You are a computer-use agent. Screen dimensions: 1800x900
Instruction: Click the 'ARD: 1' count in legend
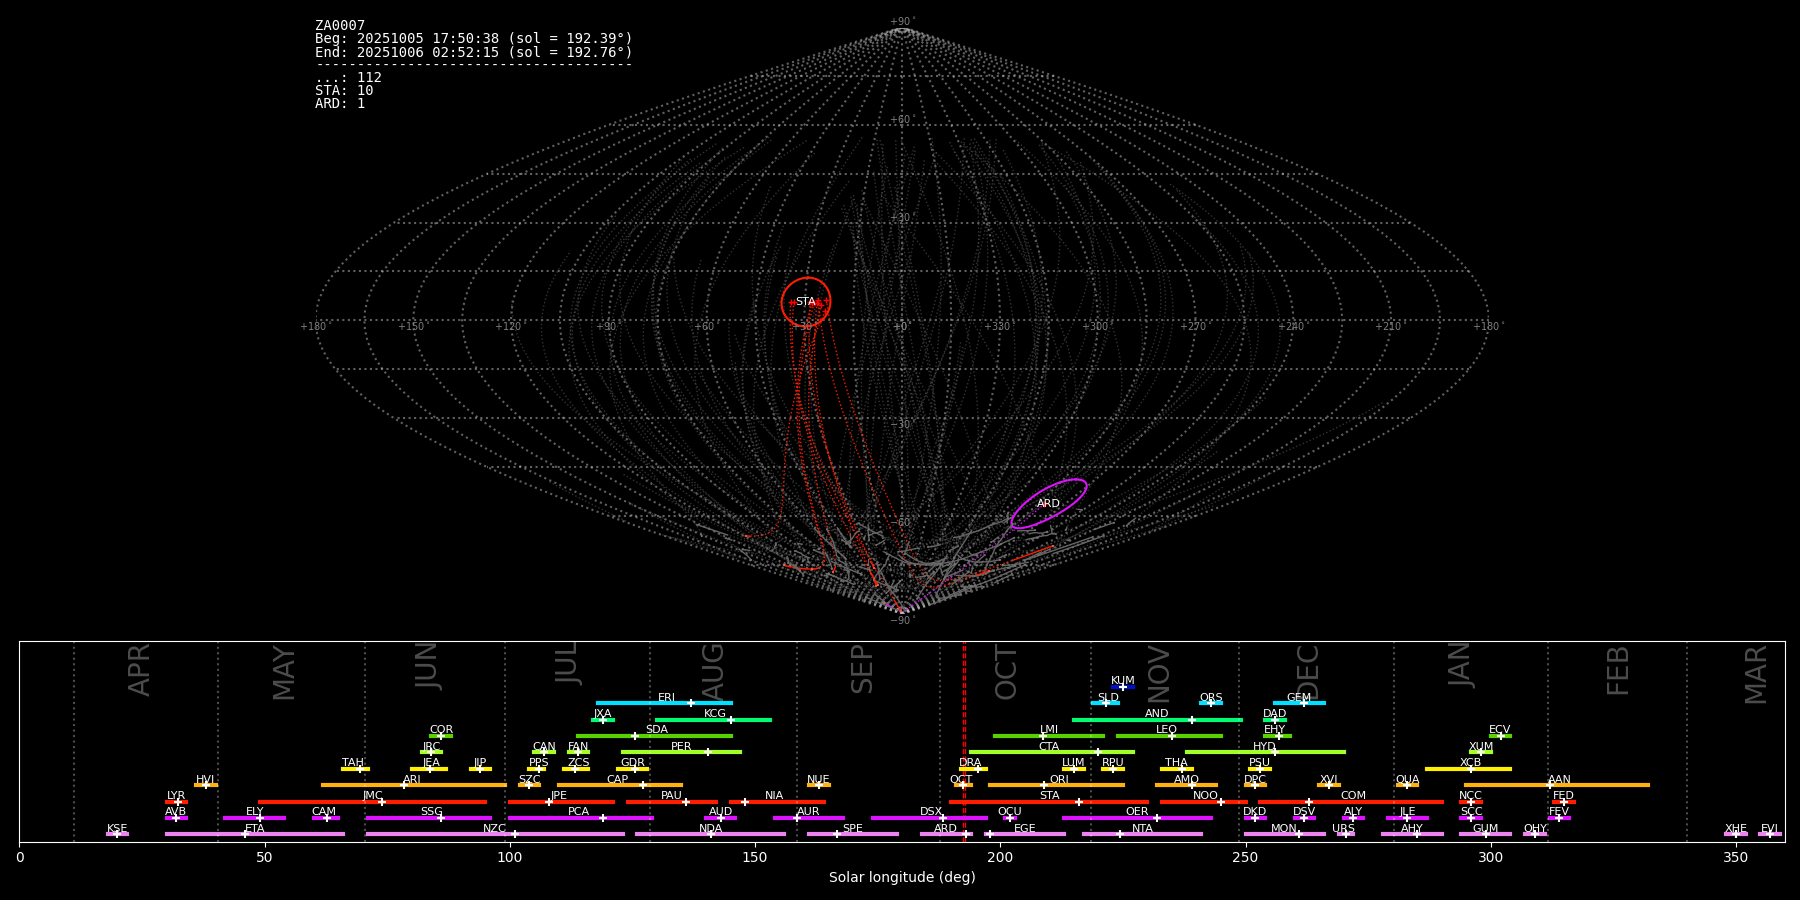[340, 104]
